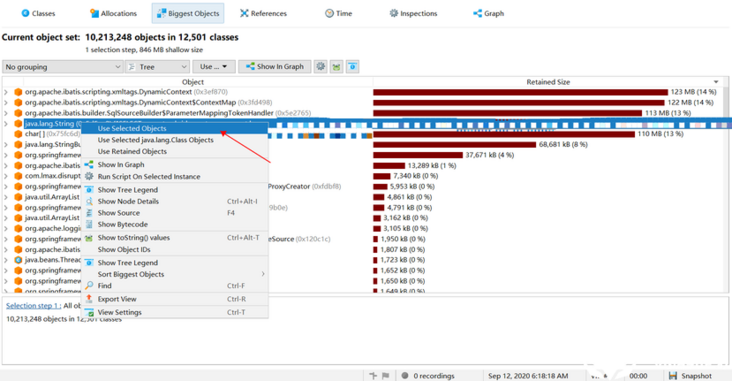
Task: Expand the ParameterMappingTokenHandler row
Action: 6,113
